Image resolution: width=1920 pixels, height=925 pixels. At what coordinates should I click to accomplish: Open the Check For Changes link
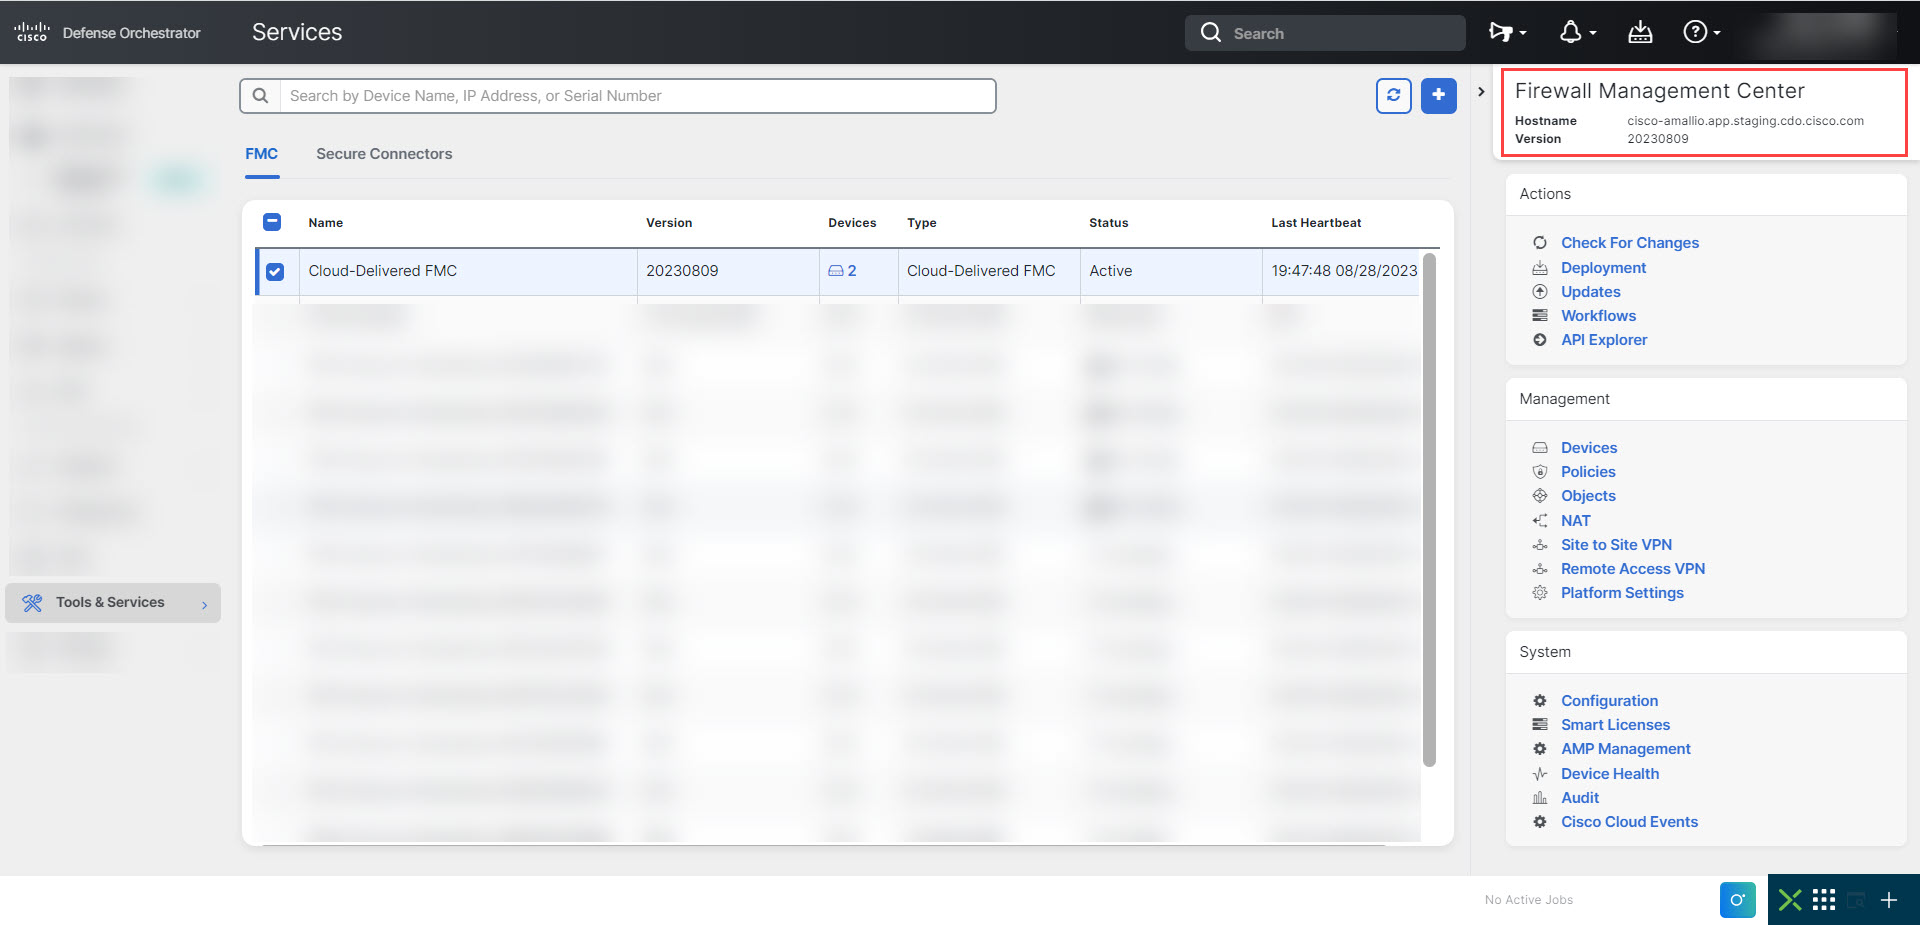coord(1629,243)
